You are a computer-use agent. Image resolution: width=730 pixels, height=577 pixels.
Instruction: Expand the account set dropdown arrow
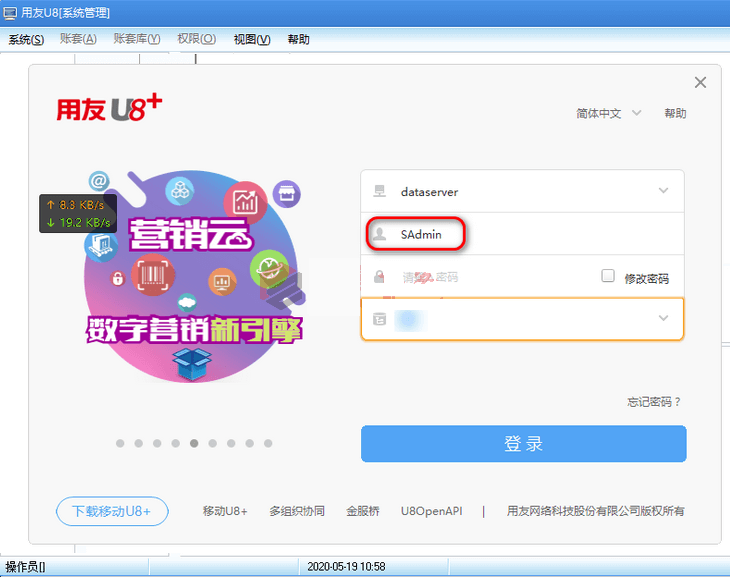[663, 319]
